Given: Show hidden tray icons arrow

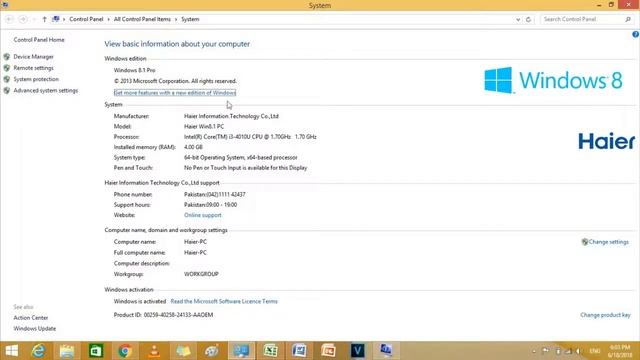Looking at the screenshot, I should tap(534, 351).
